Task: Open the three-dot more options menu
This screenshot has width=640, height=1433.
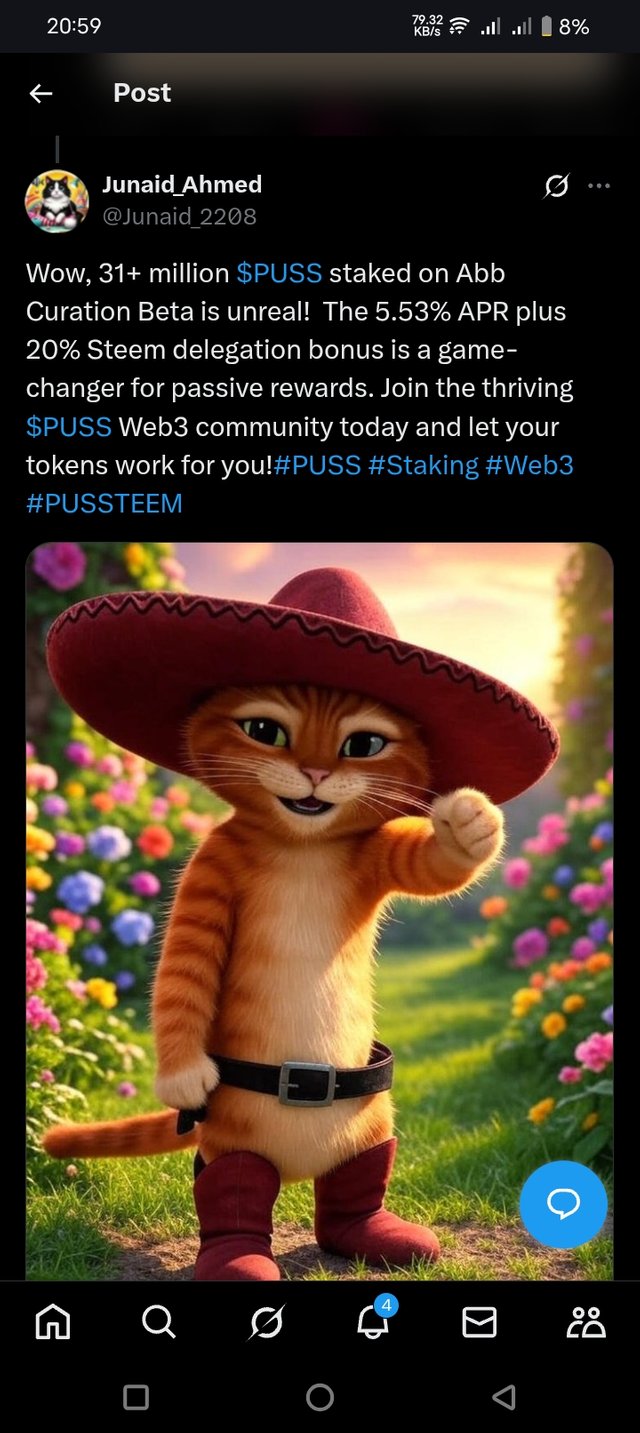Action: coord(599,185)
